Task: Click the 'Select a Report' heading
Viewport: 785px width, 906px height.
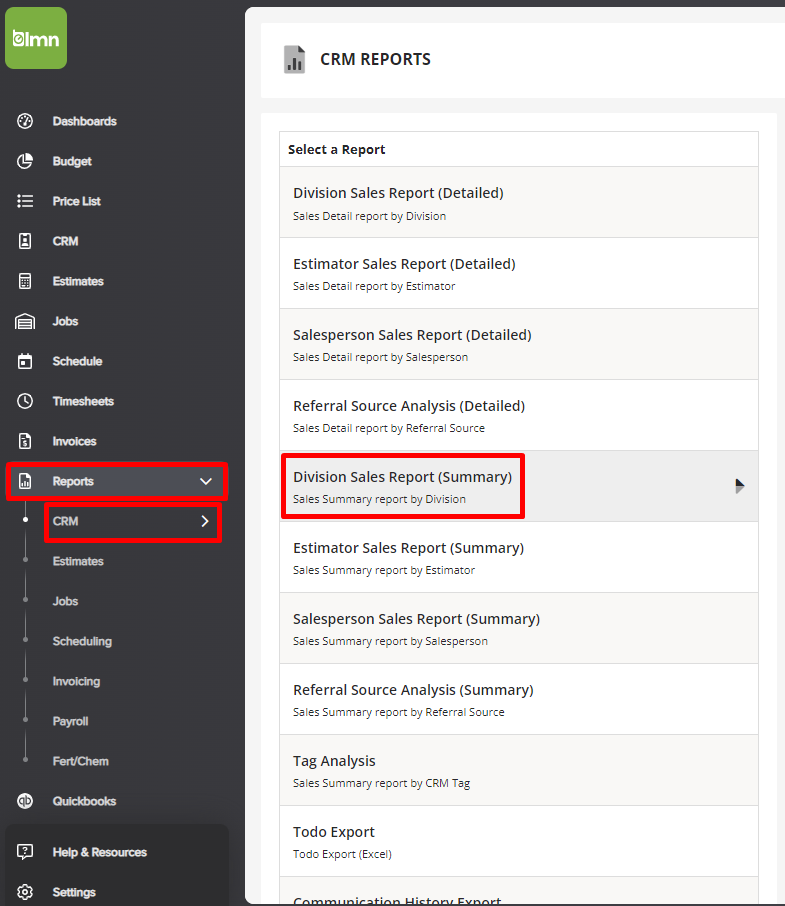Action: [336, 150]
